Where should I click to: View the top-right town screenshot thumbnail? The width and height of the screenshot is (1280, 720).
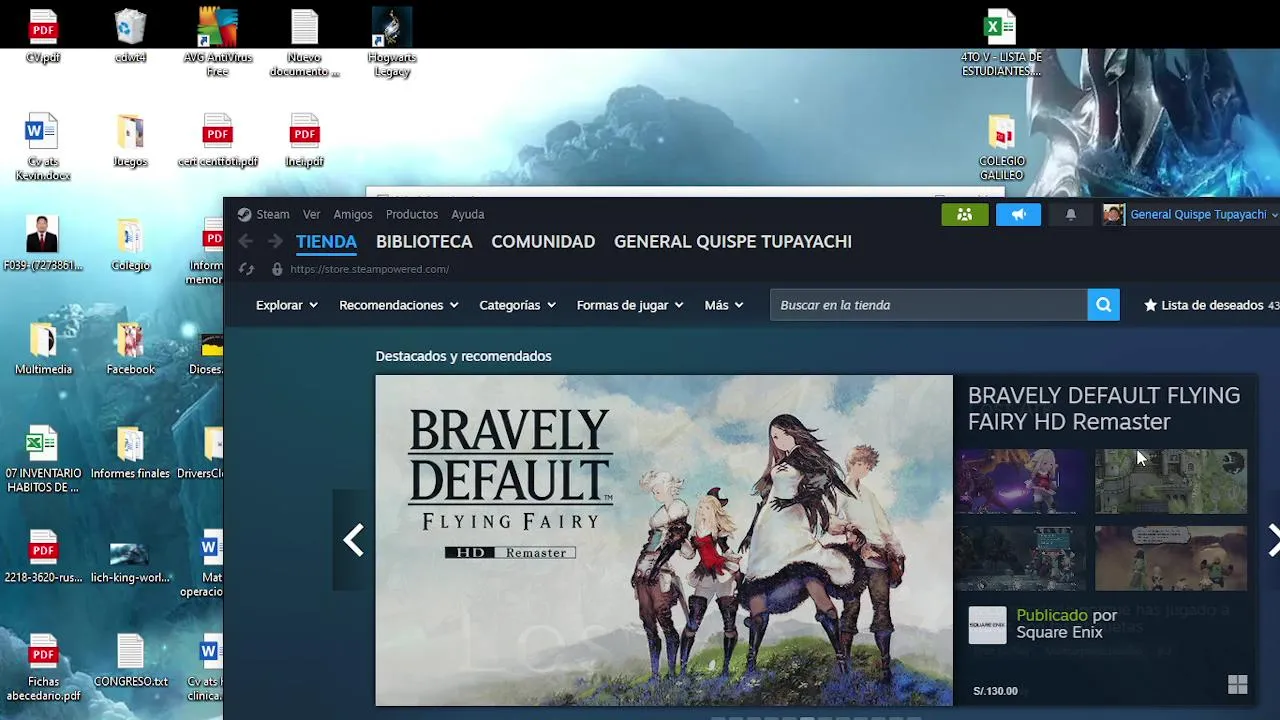point(1171,481)
